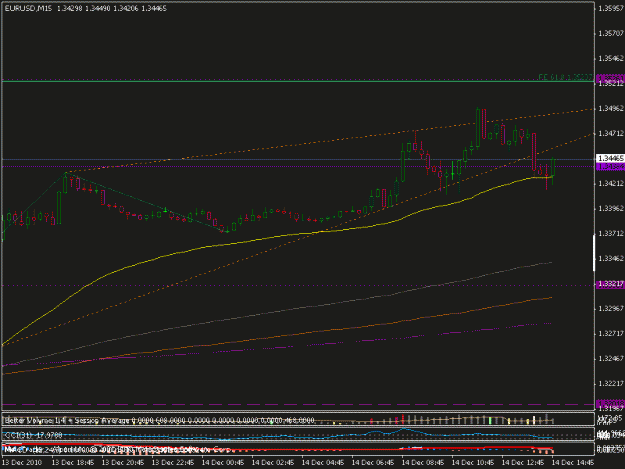Click the 1.32467 price axis value
The image size is (625, 469).
tap(611, 359)
